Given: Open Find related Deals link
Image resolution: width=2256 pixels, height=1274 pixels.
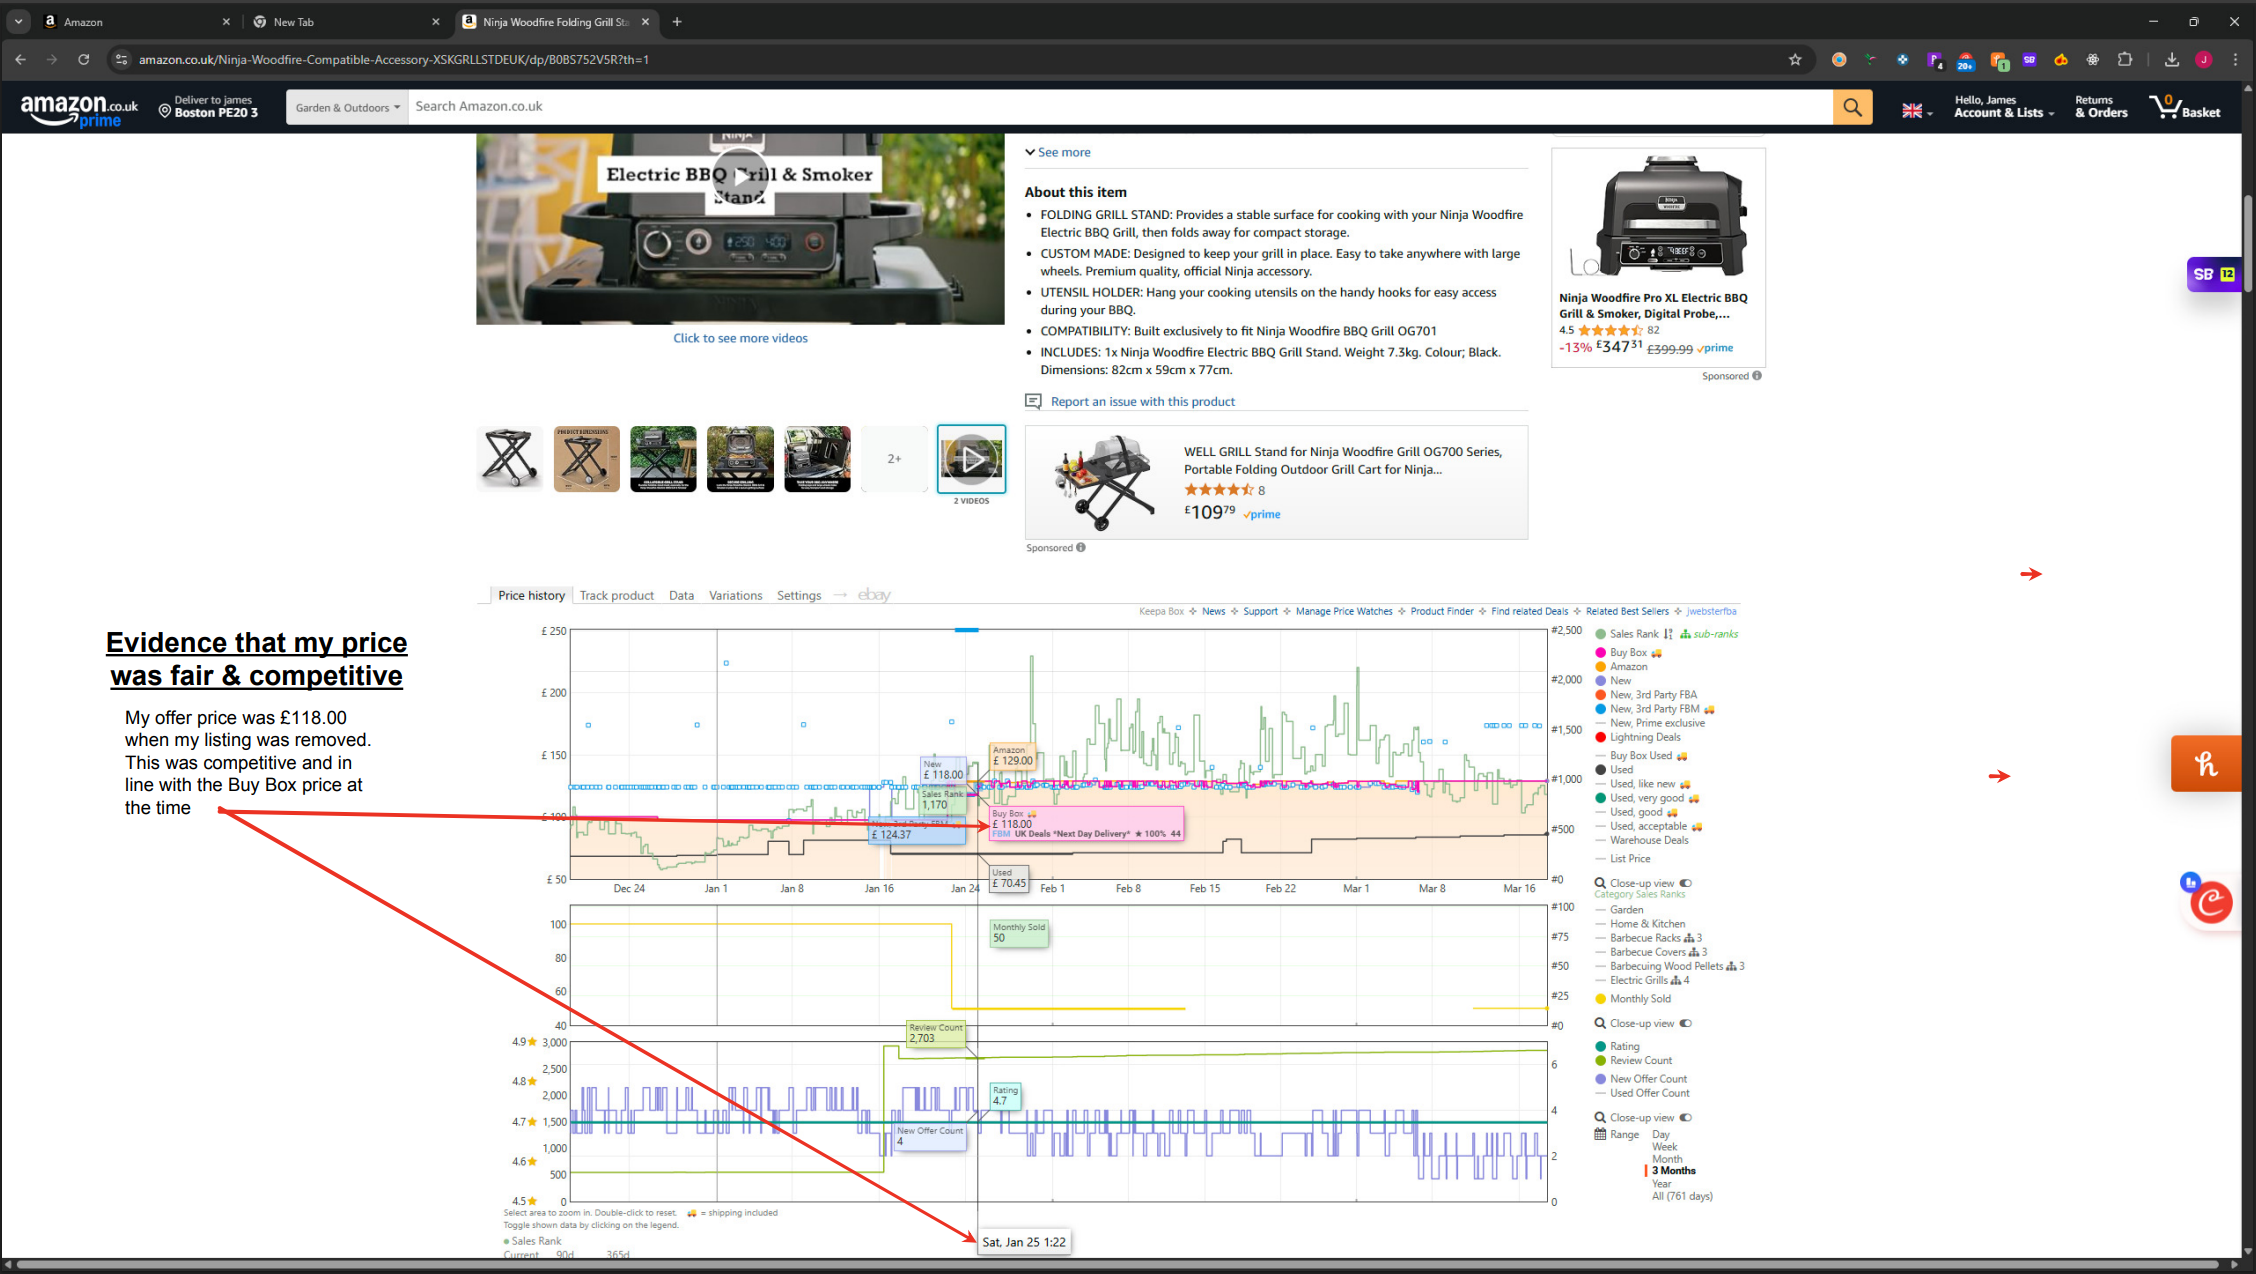Looking at the screenshot, I should pyautogui.click(x=1529, y=612).
